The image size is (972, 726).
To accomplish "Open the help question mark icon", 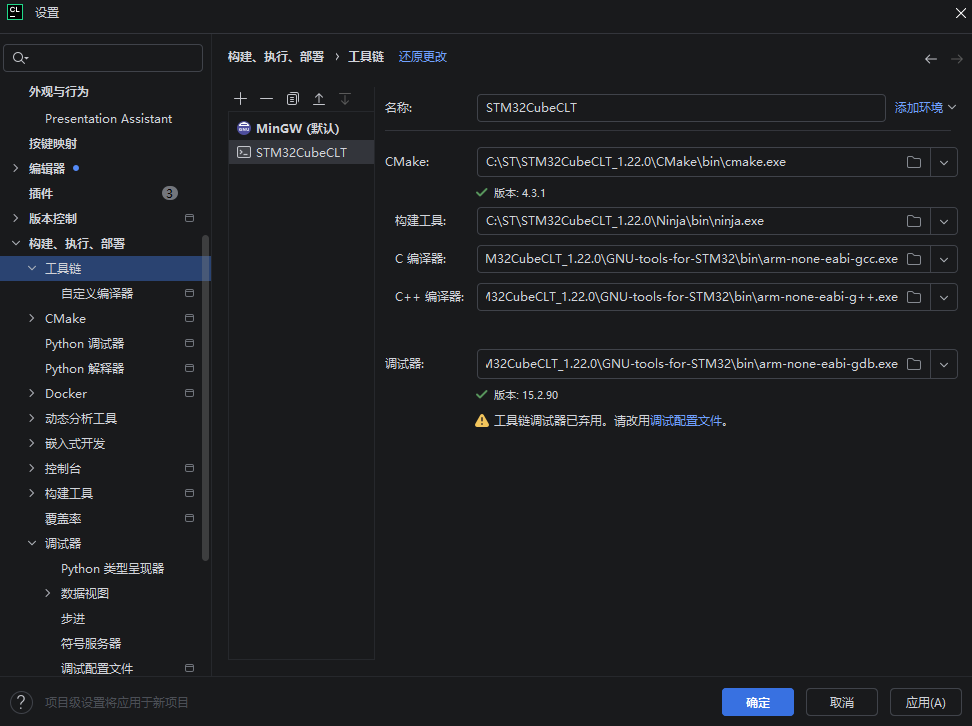I will [x=21, y=702].
